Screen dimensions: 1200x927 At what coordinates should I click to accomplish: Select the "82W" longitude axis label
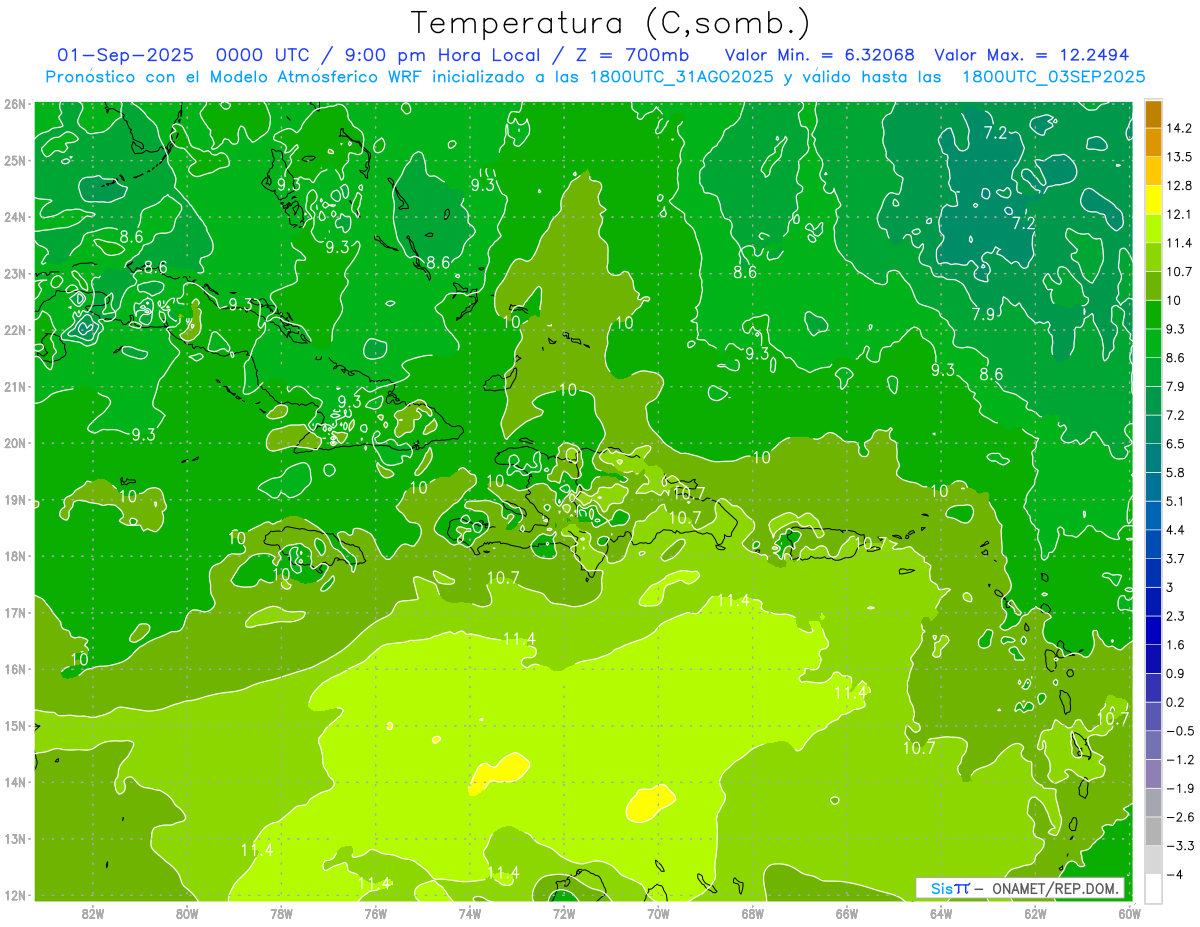click(92, 912)
